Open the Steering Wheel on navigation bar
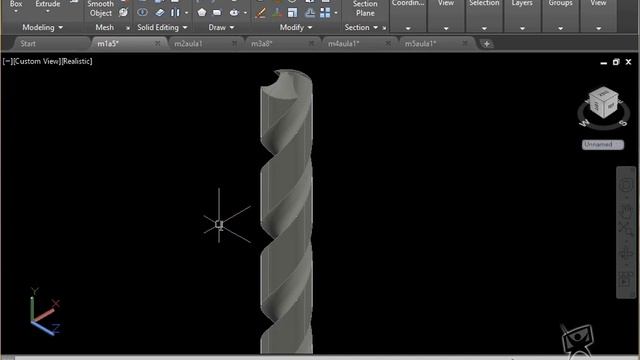Image resolution: width=640 pixels, height=360 pixels. [626, 185]
